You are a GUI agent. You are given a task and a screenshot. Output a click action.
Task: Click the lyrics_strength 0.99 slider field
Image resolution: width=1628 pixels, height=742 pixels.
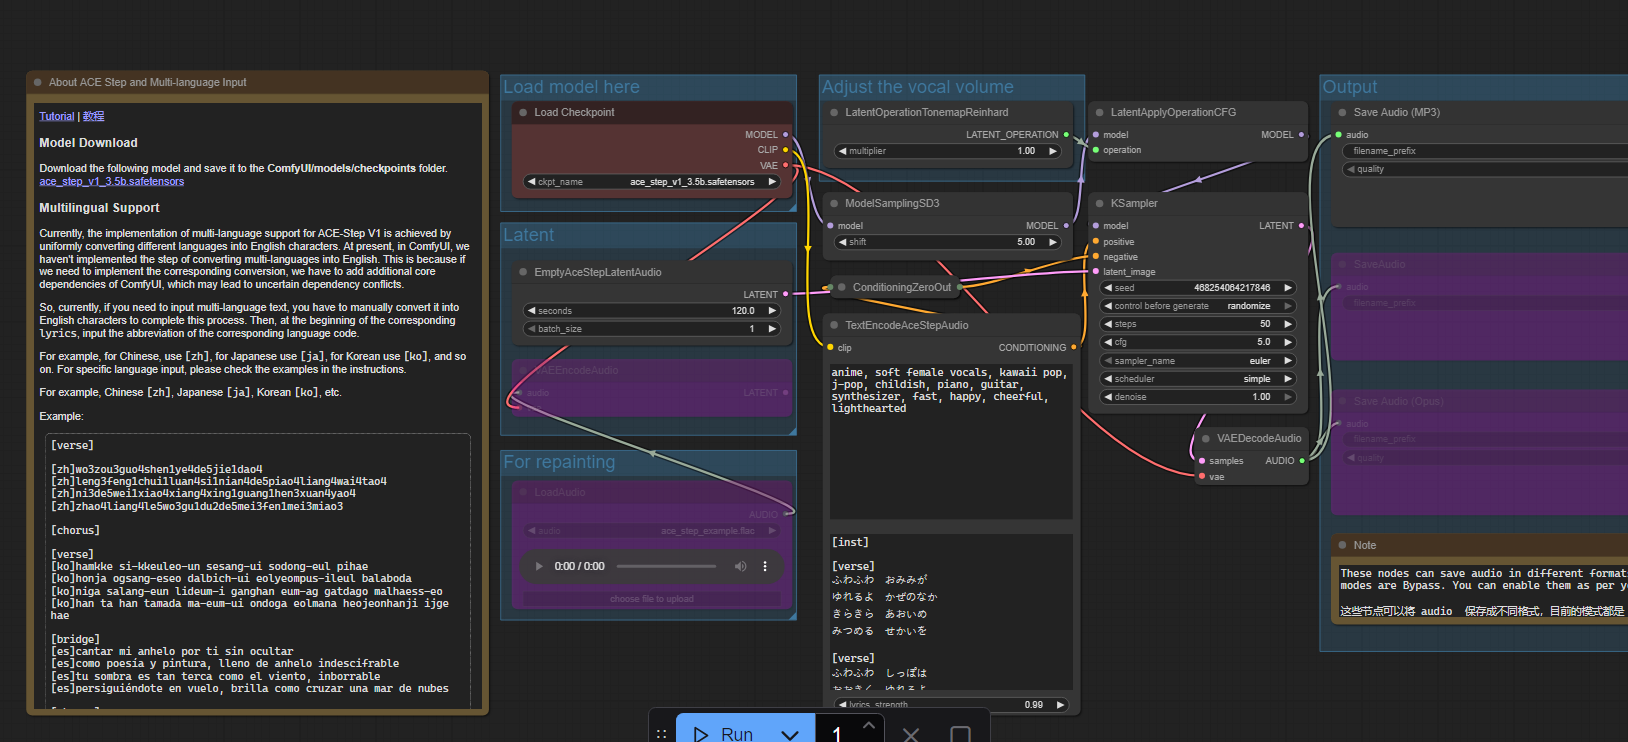click(x=951, y=705)
